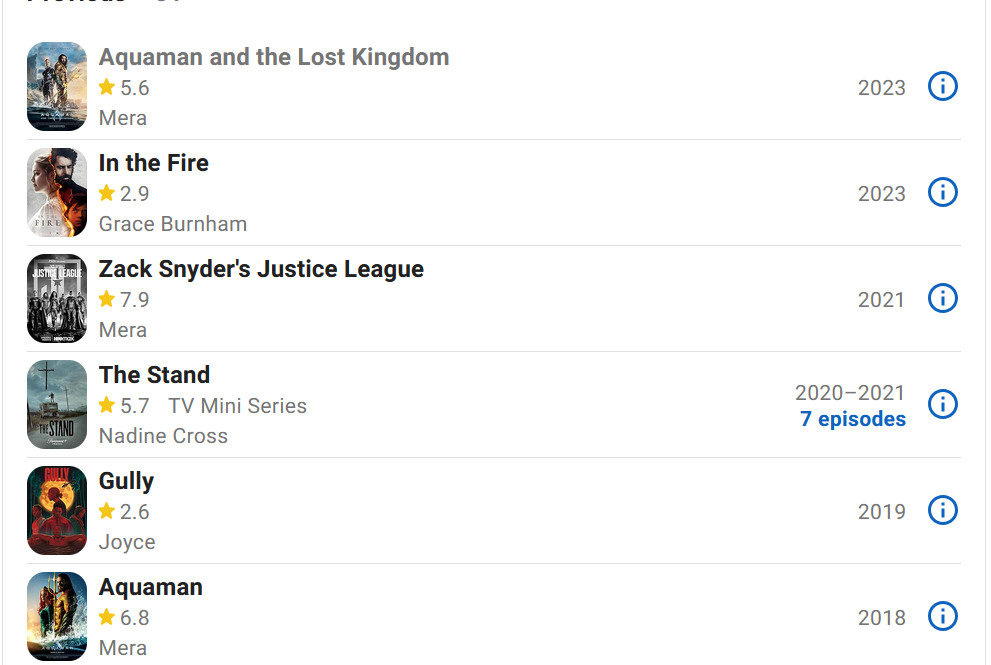Open The Stand info button

coord(942,404)
